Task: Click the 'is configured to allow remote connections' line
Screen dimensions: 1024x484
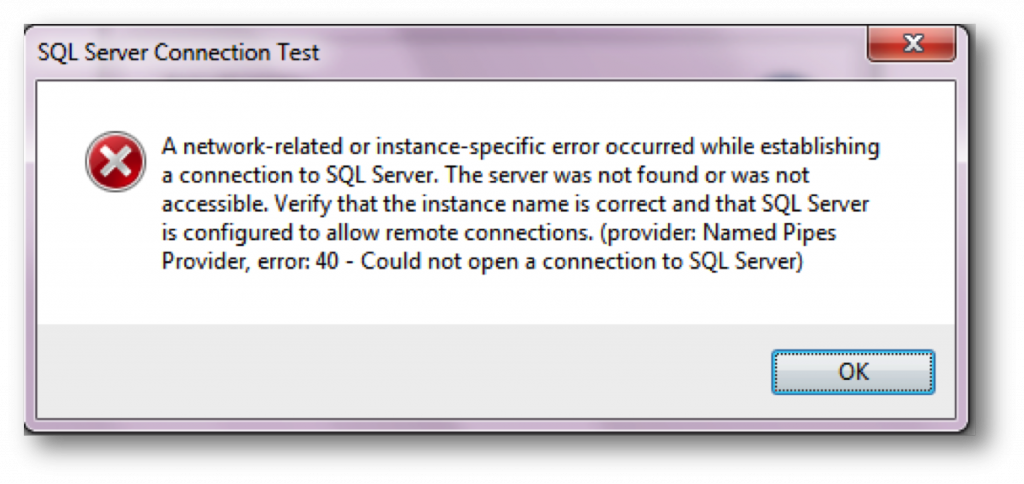Action: (499, 233)
